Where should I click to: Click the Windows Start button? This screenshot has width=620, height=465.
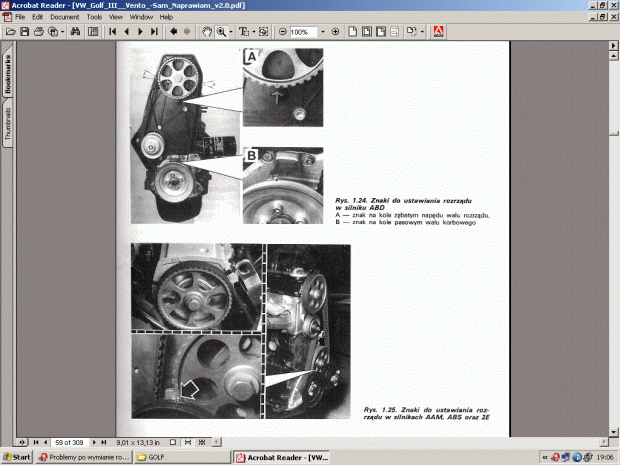[x=17, y=457]
